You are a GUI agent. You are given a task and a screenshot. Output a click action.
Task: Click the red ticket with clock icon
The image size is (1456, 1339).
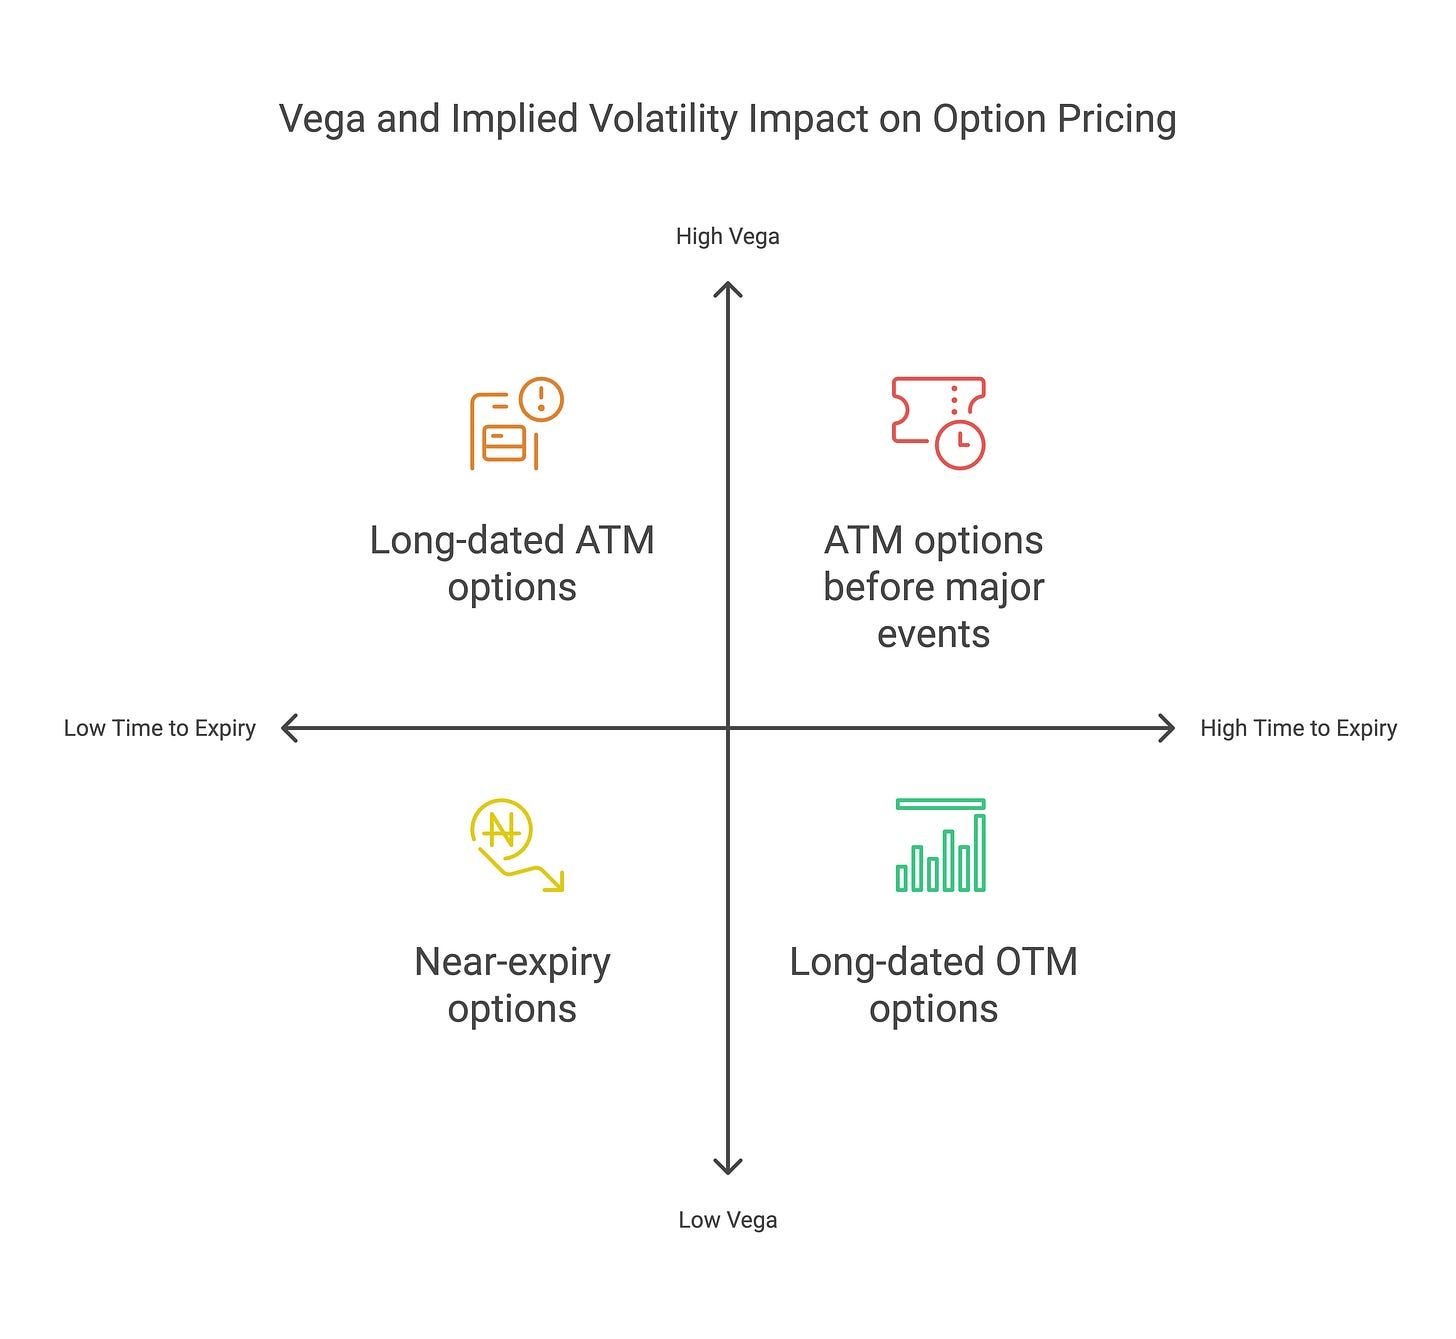(938, 423)
